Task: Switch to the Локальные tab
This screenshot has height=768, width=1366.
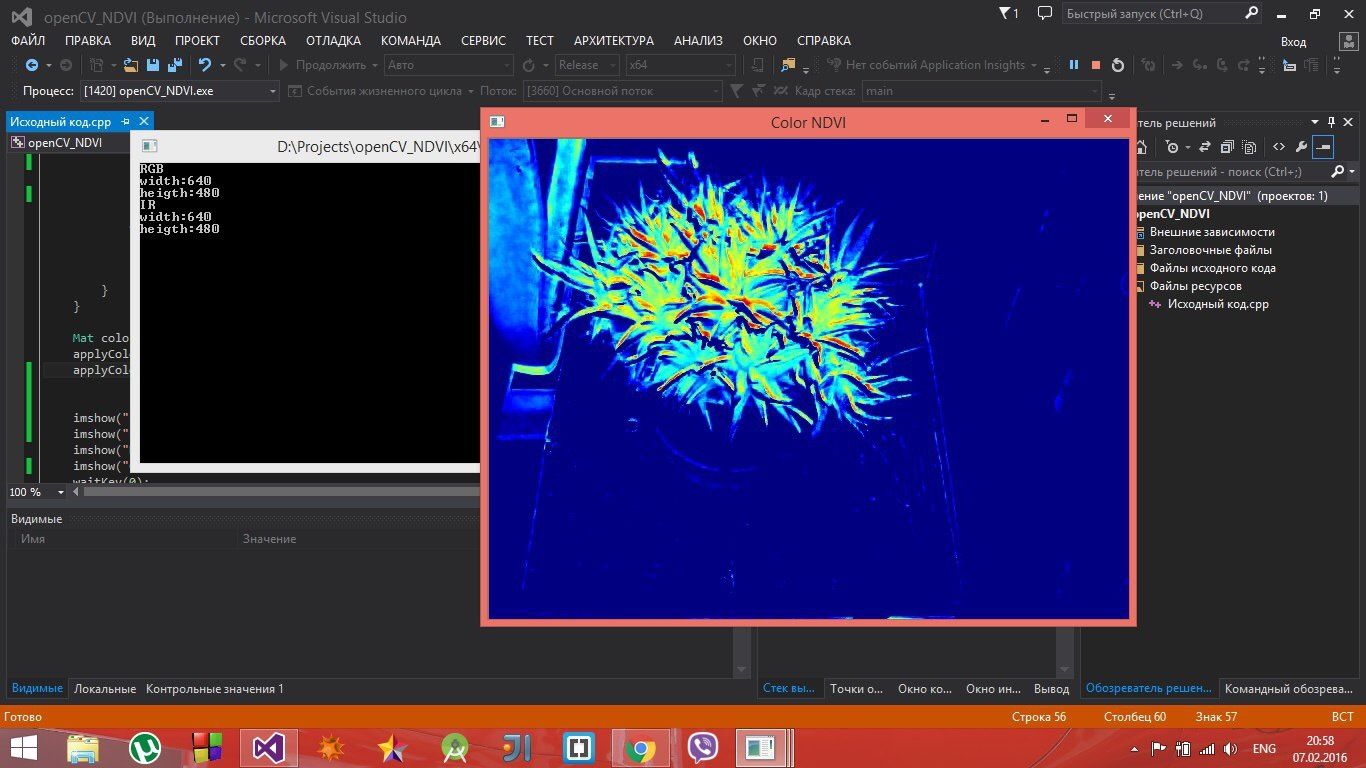Action: click(x=105, y=689)
